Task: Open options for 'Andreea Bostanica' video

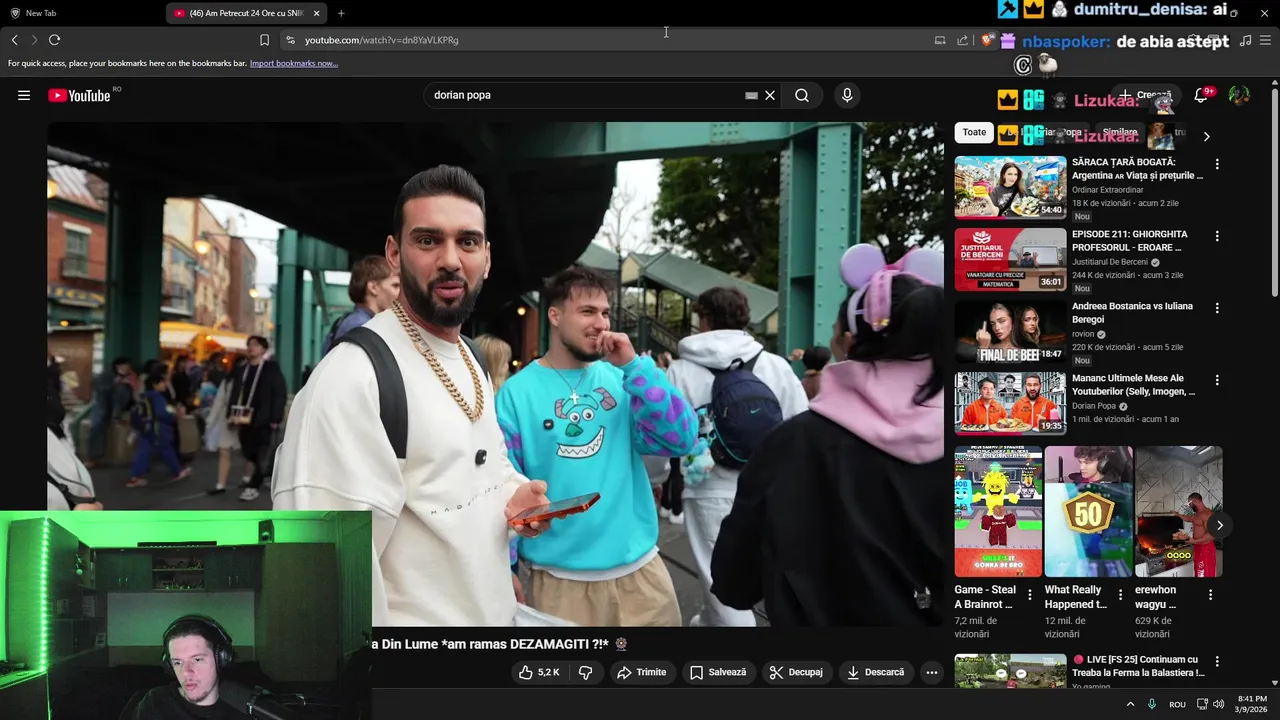Action: click(1217, 308)
